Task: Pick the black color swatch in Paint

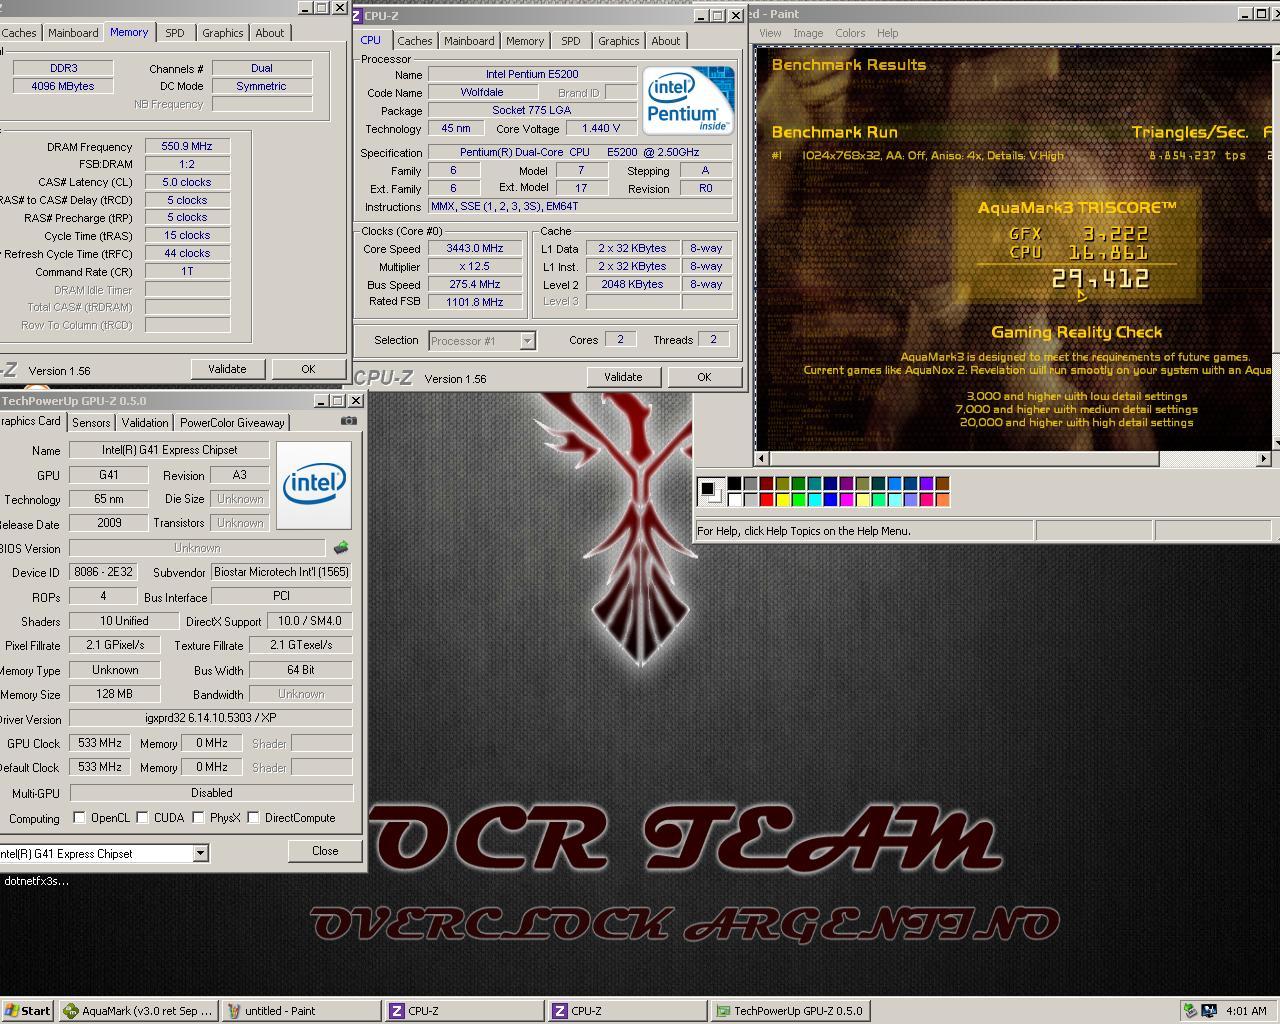Action: (x=734, y=483)
